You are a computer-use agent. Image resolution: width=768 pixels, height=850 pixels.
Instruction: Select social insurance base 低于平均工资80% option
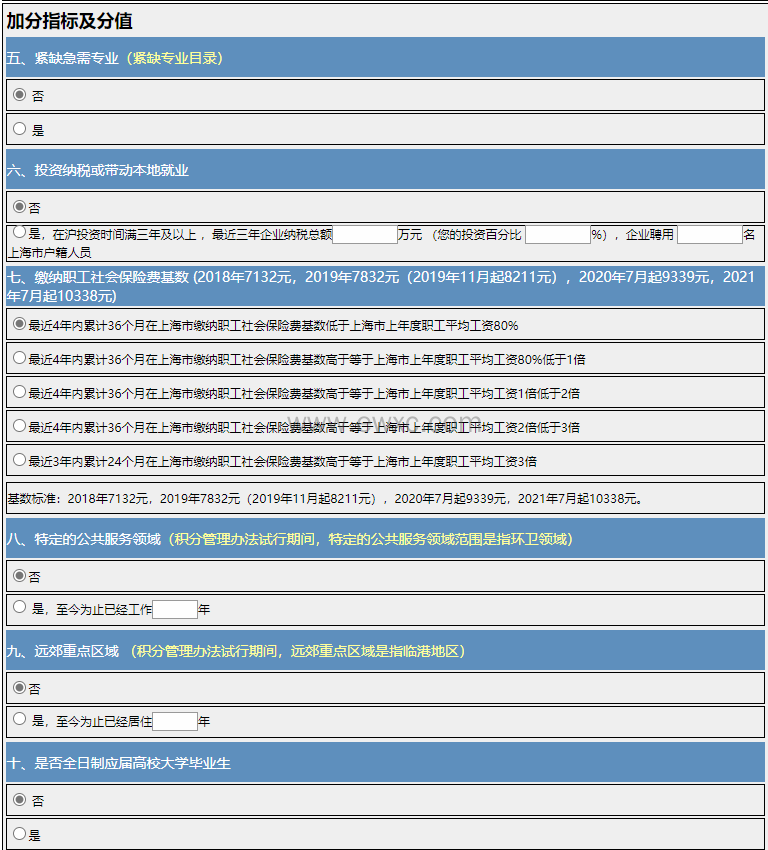(19, 324)
